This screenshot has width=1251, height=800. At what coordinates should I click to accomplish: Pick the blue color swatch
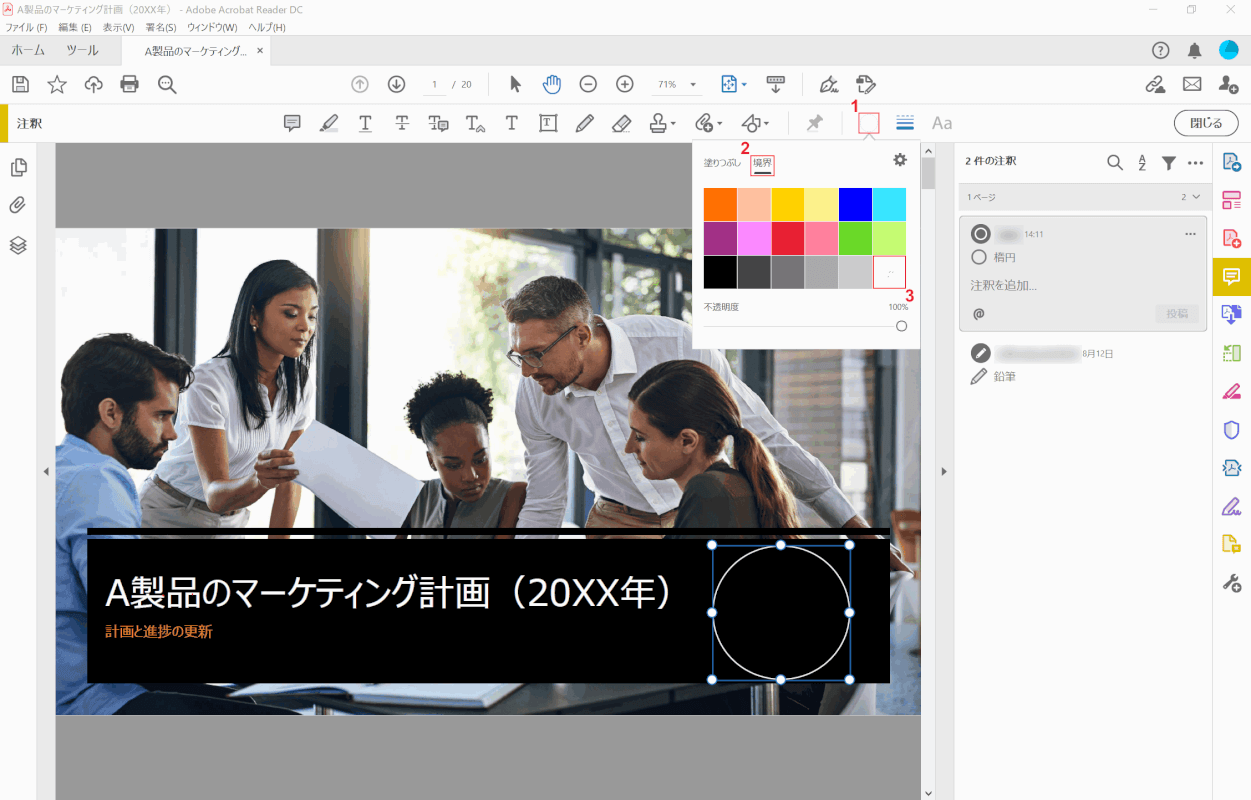855,204
